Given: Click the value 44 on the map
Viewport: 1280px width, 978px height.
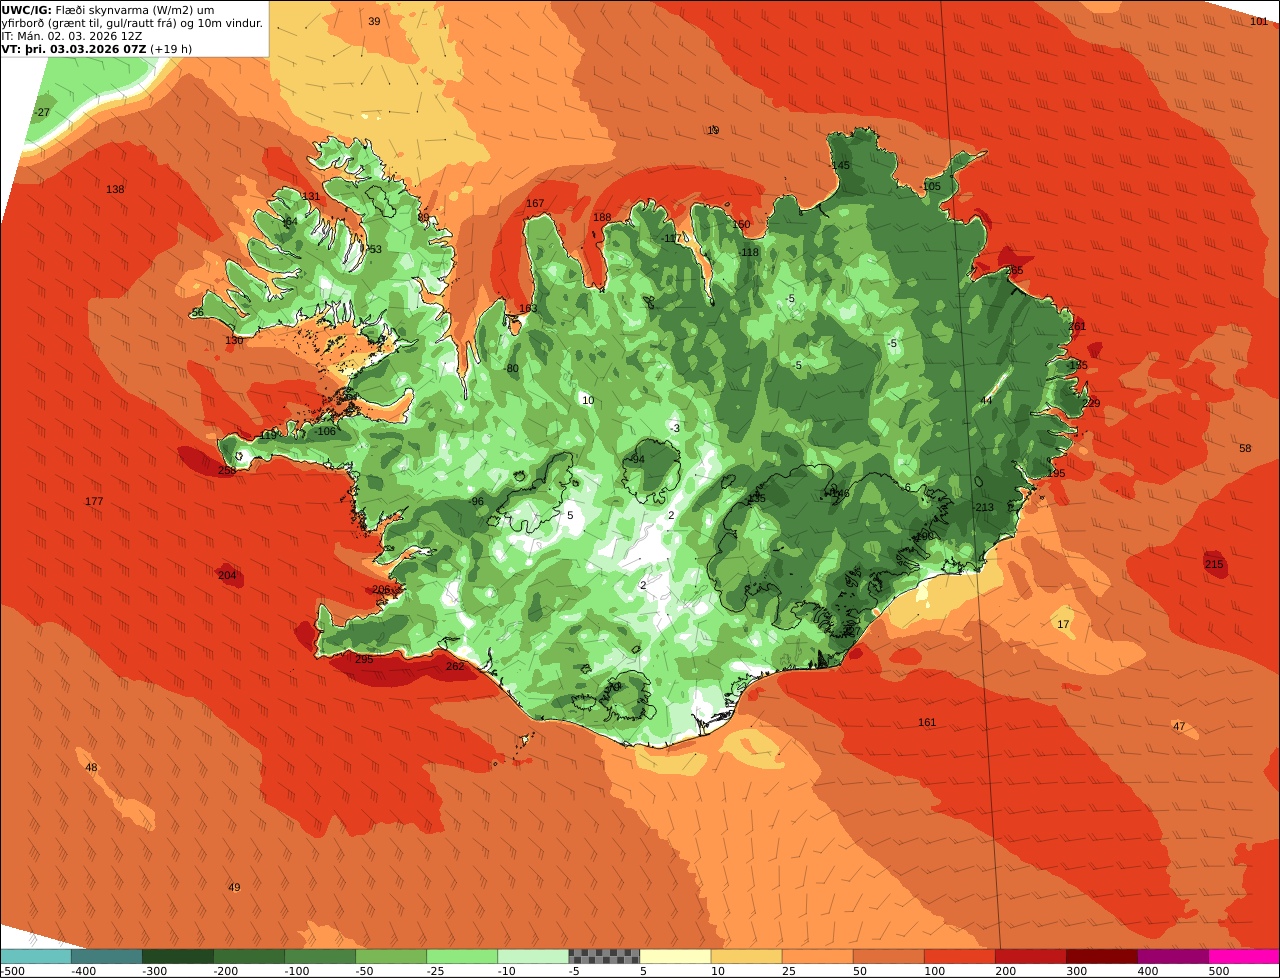Looking at the screenshot, I should tap(986, 400).
